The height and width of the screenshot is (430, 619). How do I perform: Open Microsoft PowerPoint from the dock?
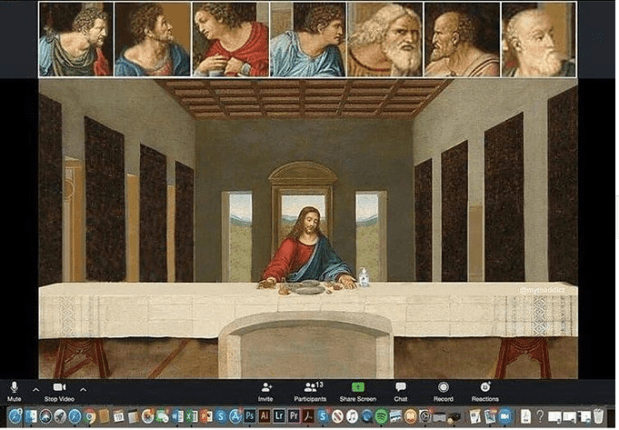206,417
